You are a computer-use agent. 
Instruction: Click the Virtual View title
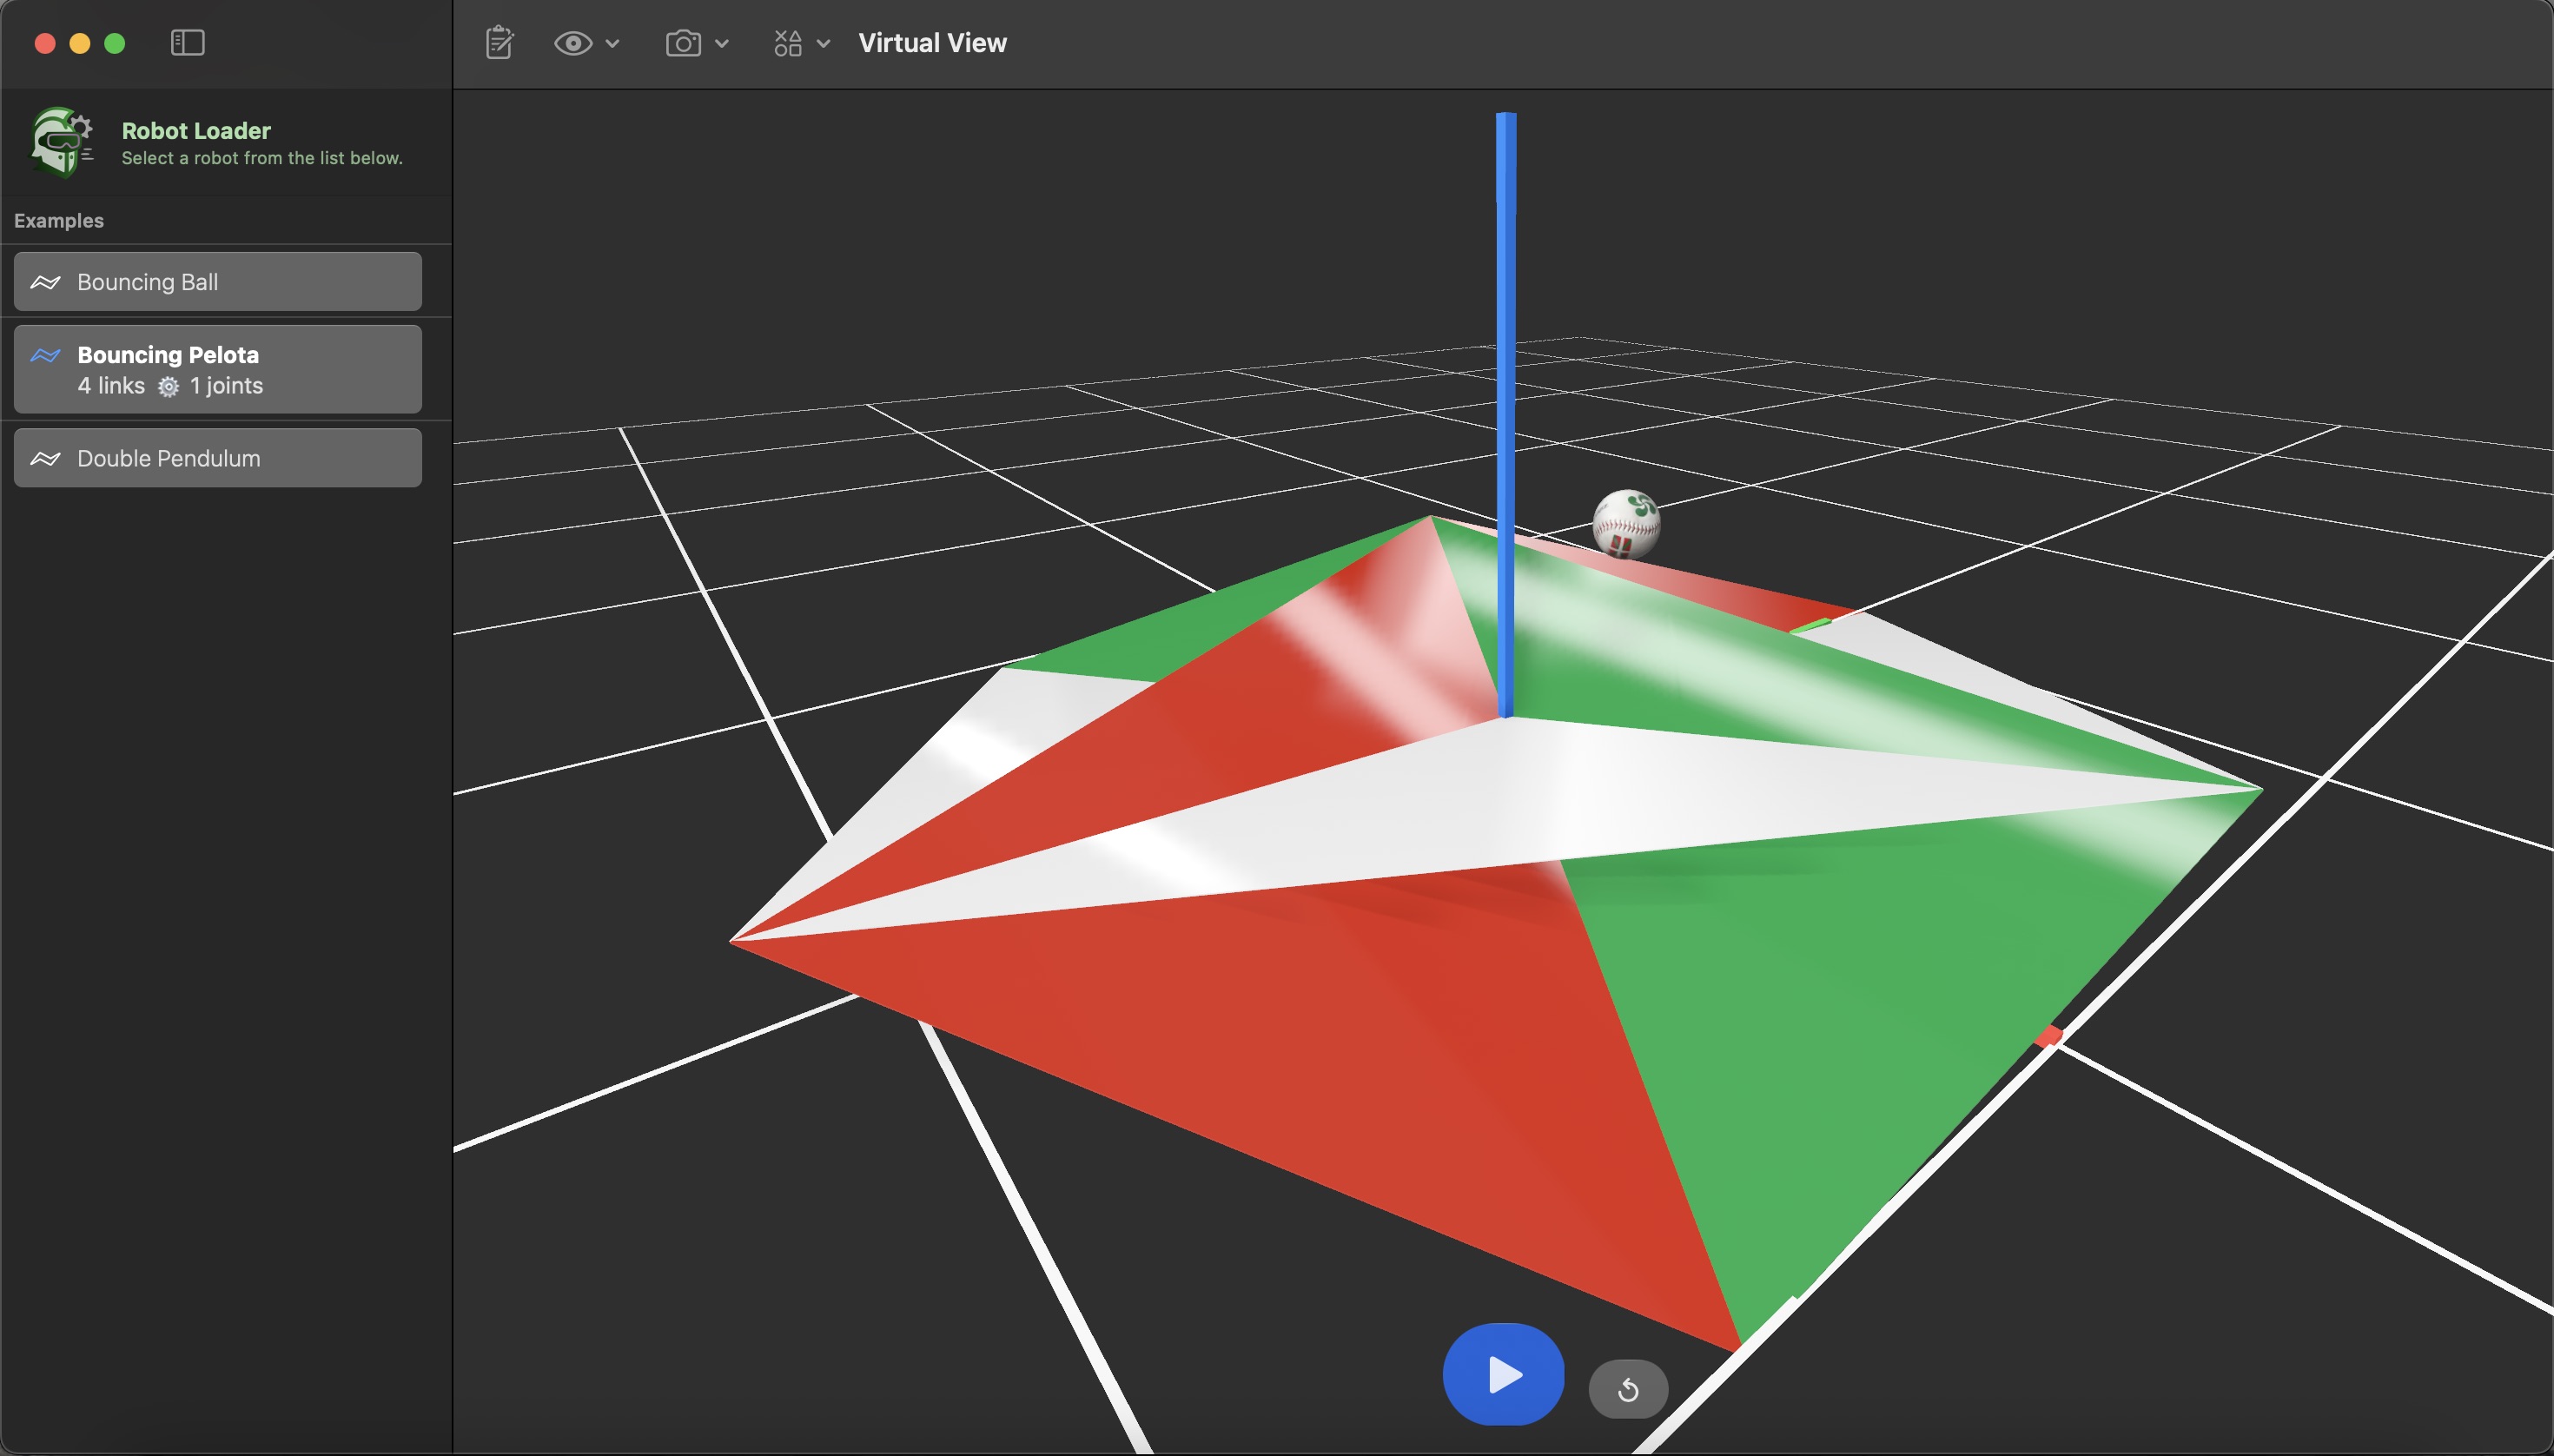pyautogui.click(x=932, y=43)
